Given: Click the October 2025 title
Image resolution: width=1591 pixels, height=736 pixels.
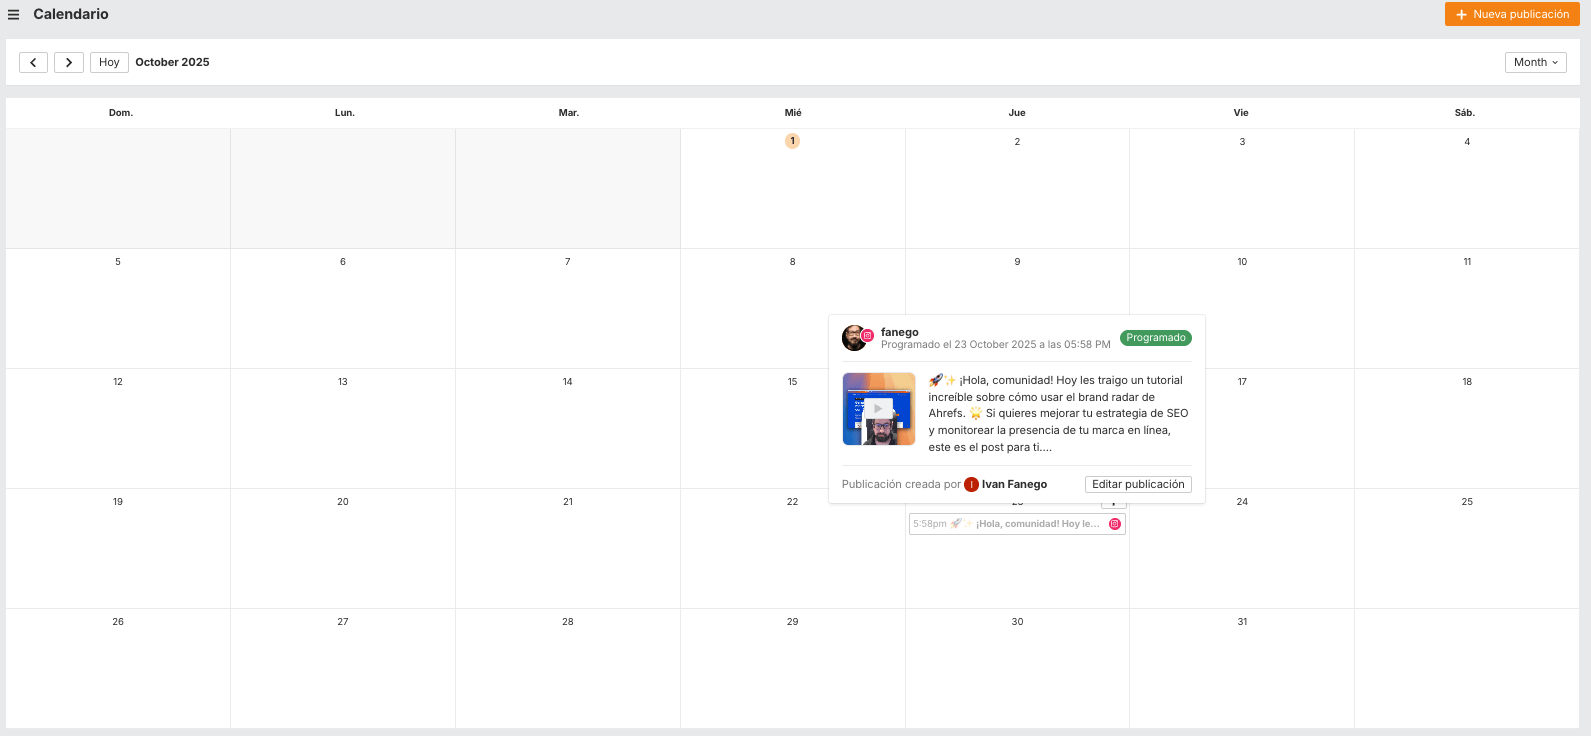Looking at the screenshot, I should 172,62.
